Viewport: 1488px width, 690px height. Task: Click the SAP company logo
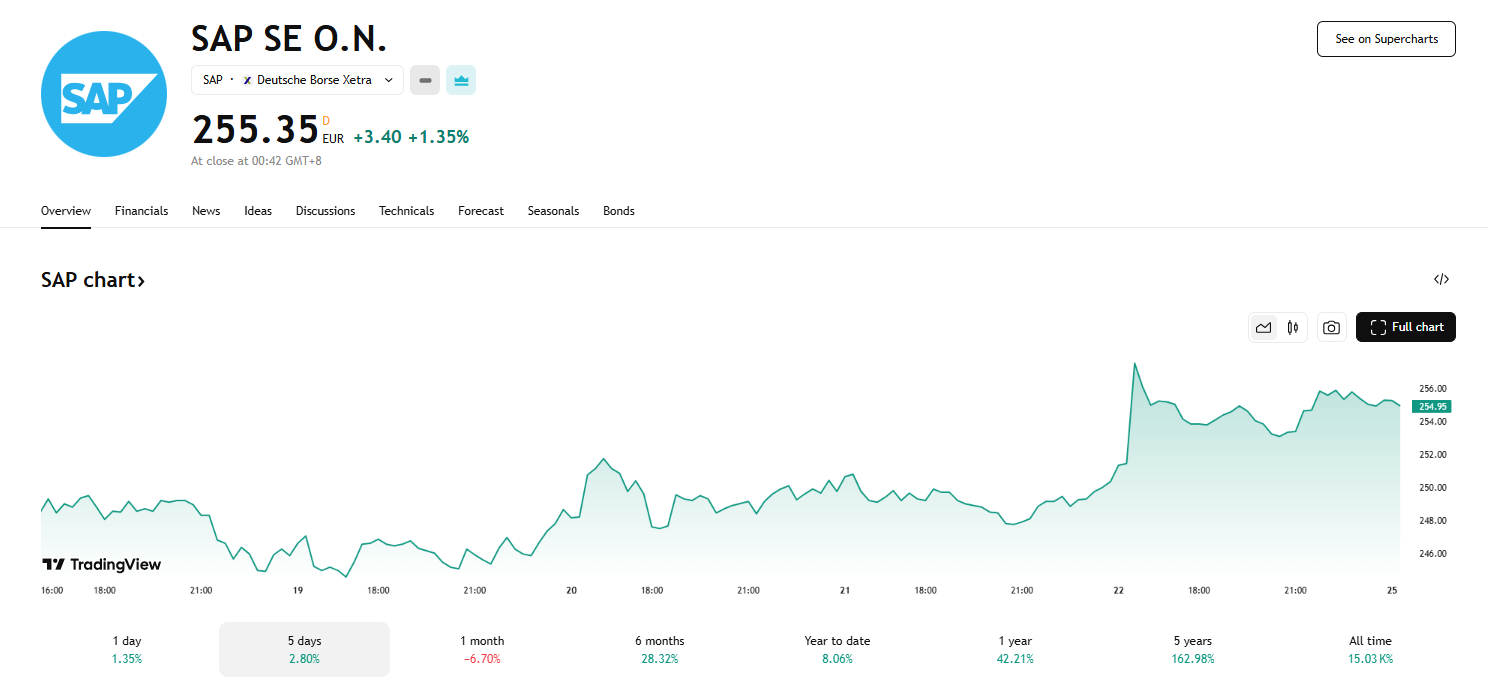pos(103,94)
